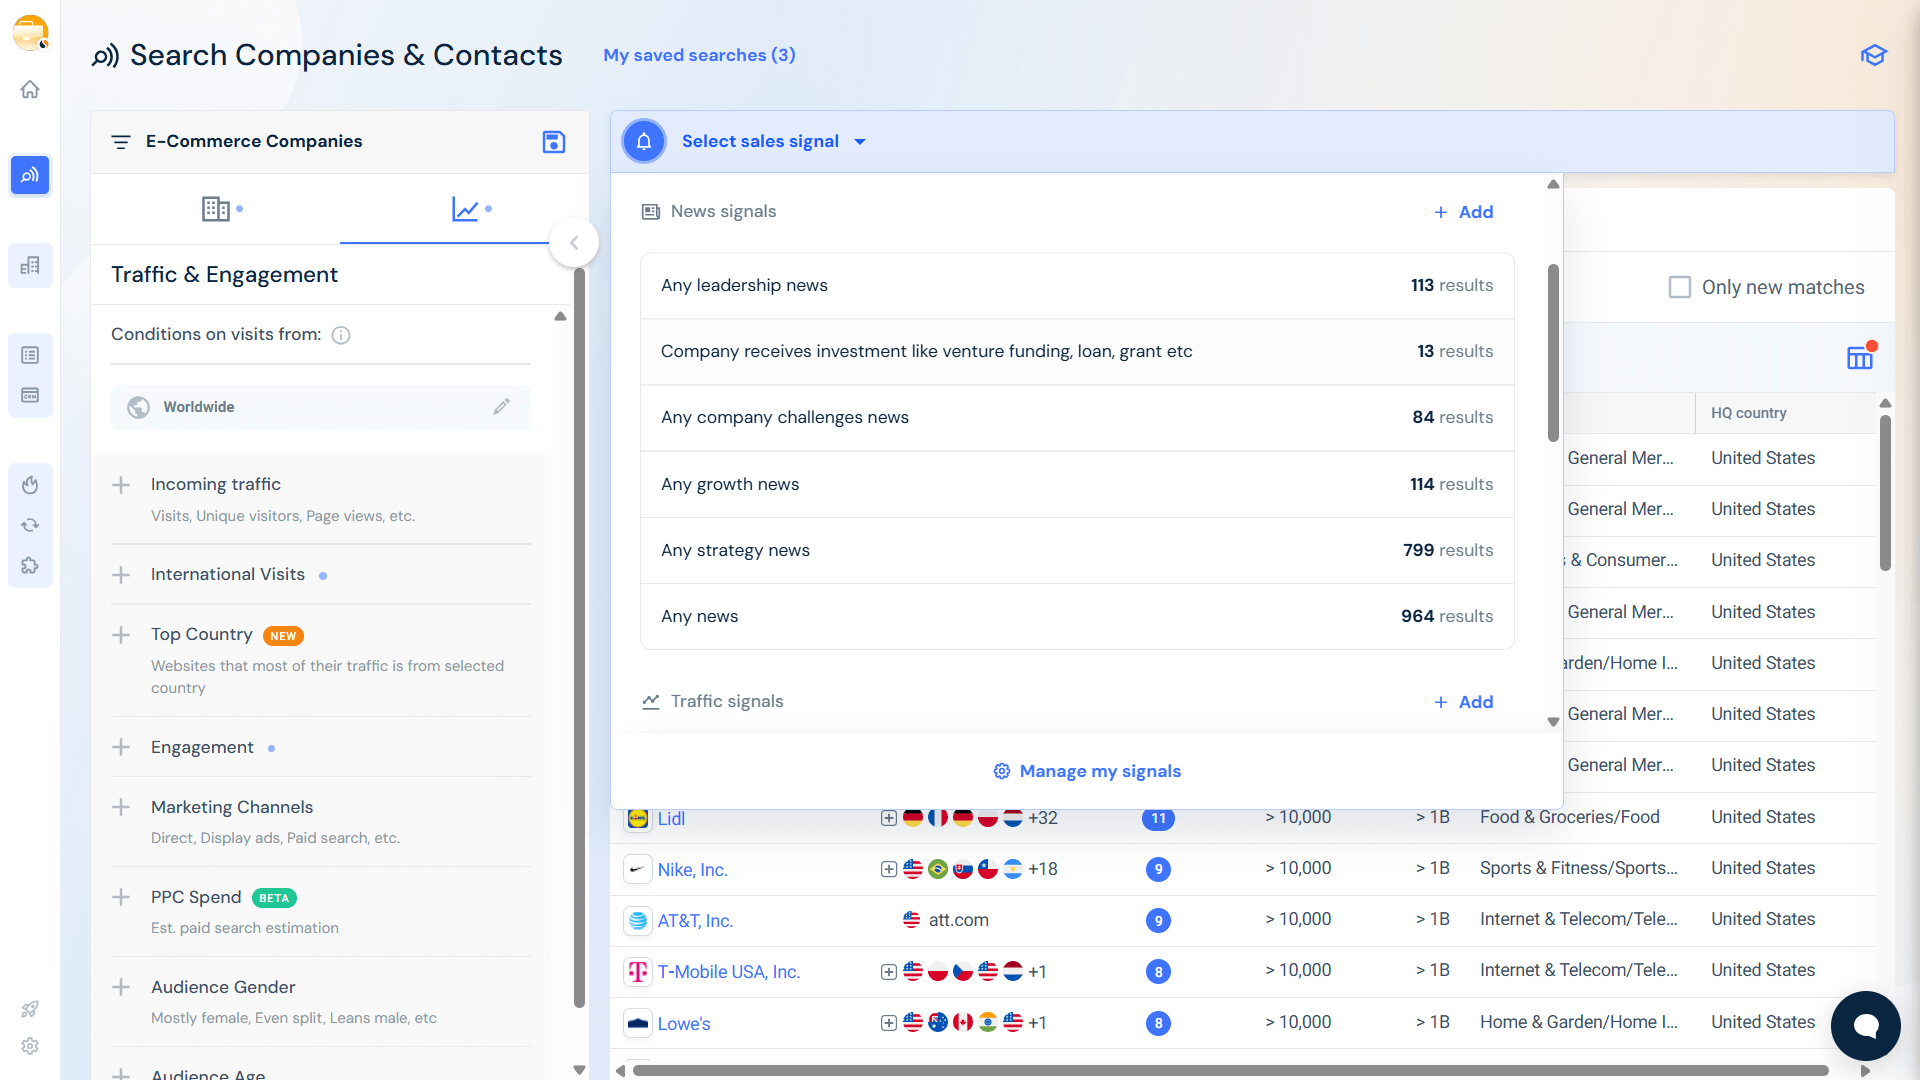Viewport: 1920px width, 1080px height.
Task: Enable Only new matches checkbox
Action: click(x=1680, y=287)
